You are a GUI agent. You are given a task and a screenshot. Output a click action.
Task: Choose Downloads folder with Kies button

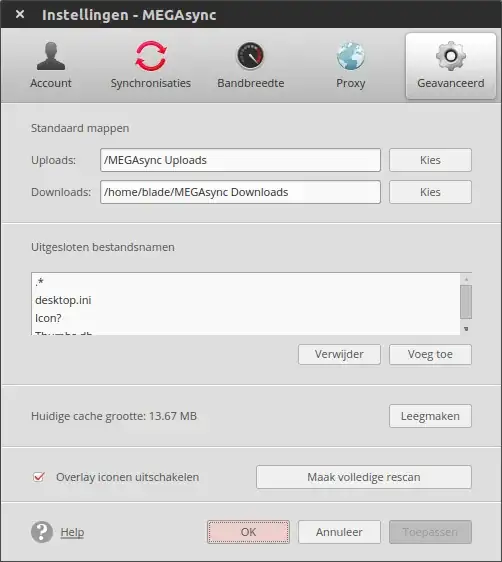pos(430,192)
